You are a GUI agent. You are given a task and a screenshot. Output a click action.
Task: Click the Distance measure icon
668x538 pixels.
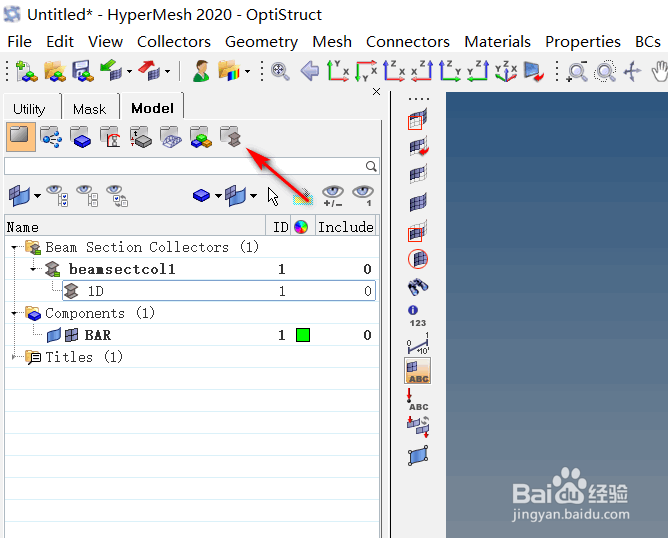[418, 343]
